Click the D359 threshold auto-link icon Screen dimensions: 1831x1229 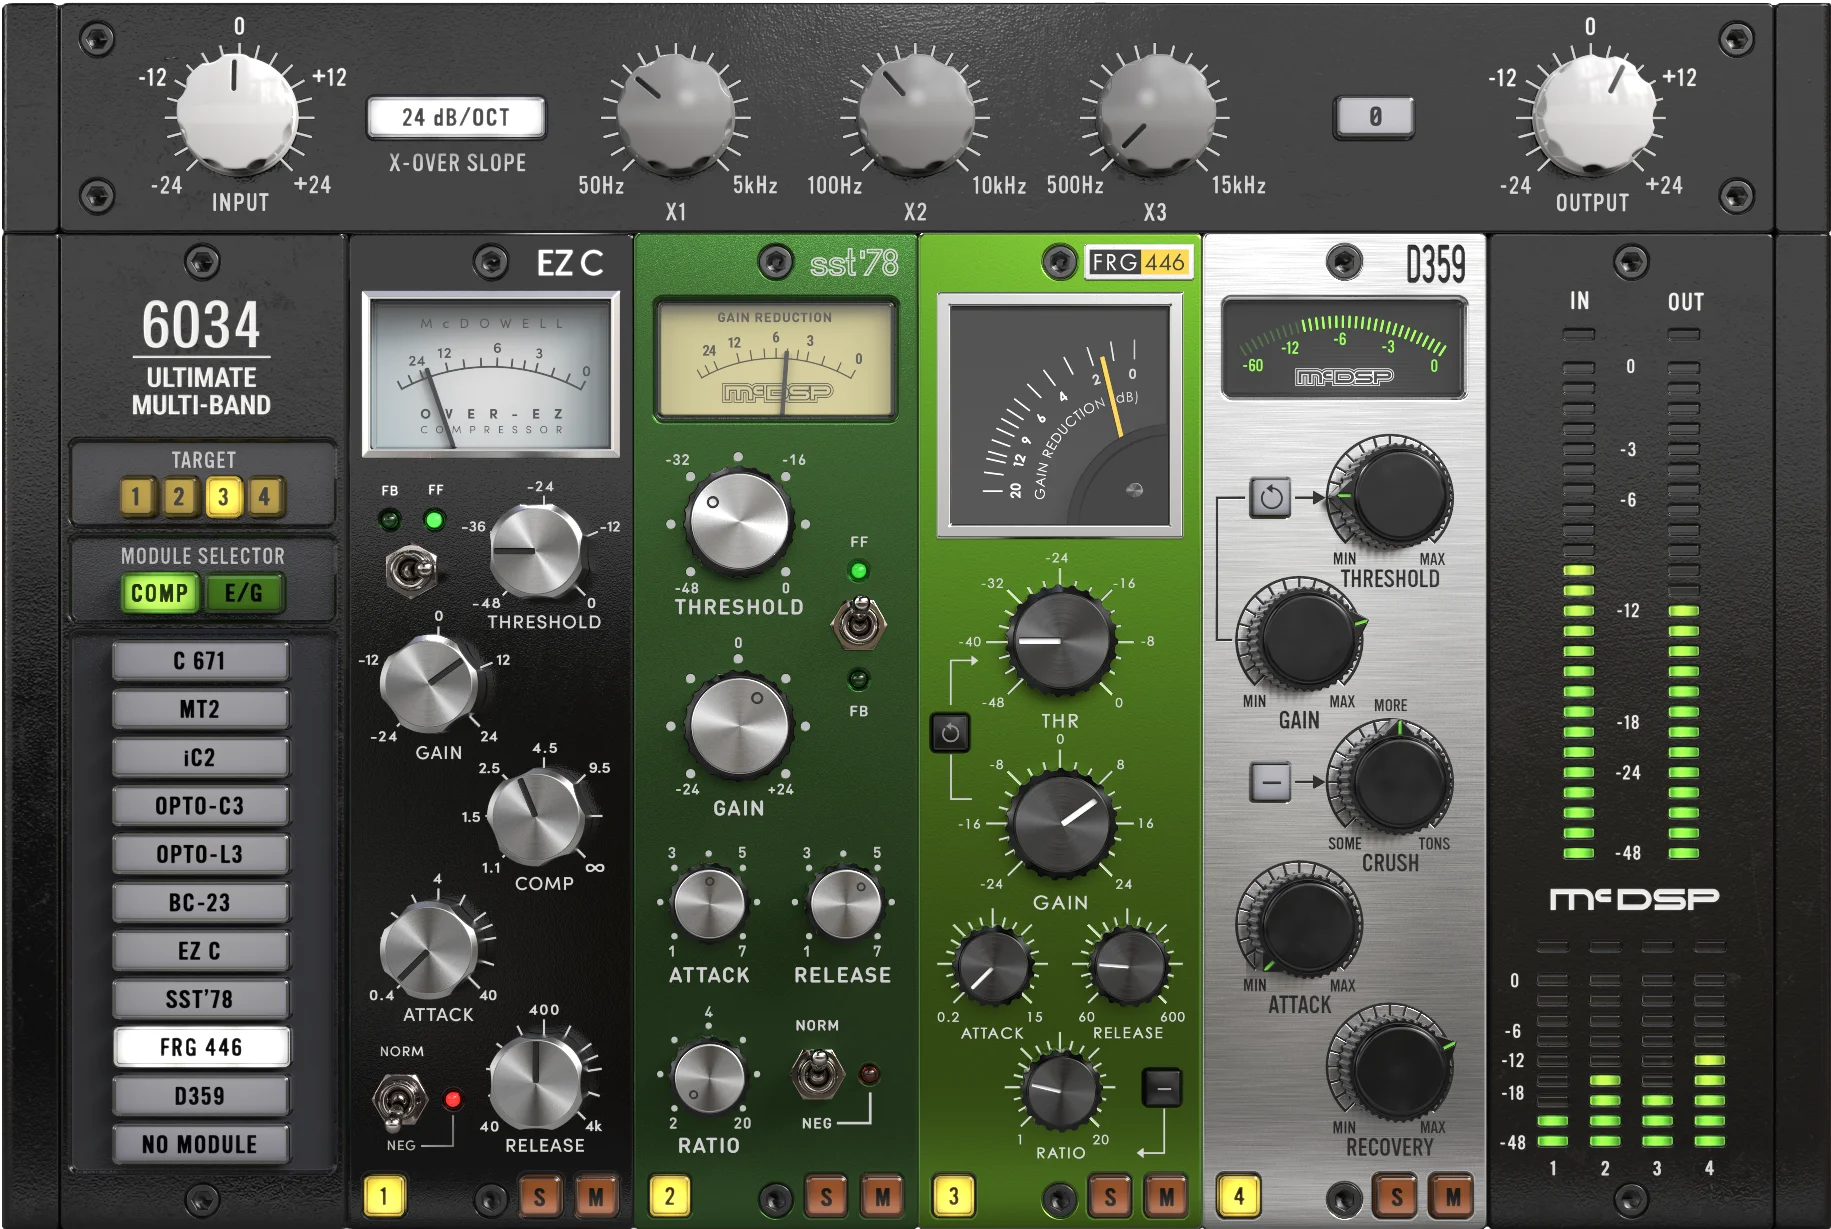tap(1271, 497)
